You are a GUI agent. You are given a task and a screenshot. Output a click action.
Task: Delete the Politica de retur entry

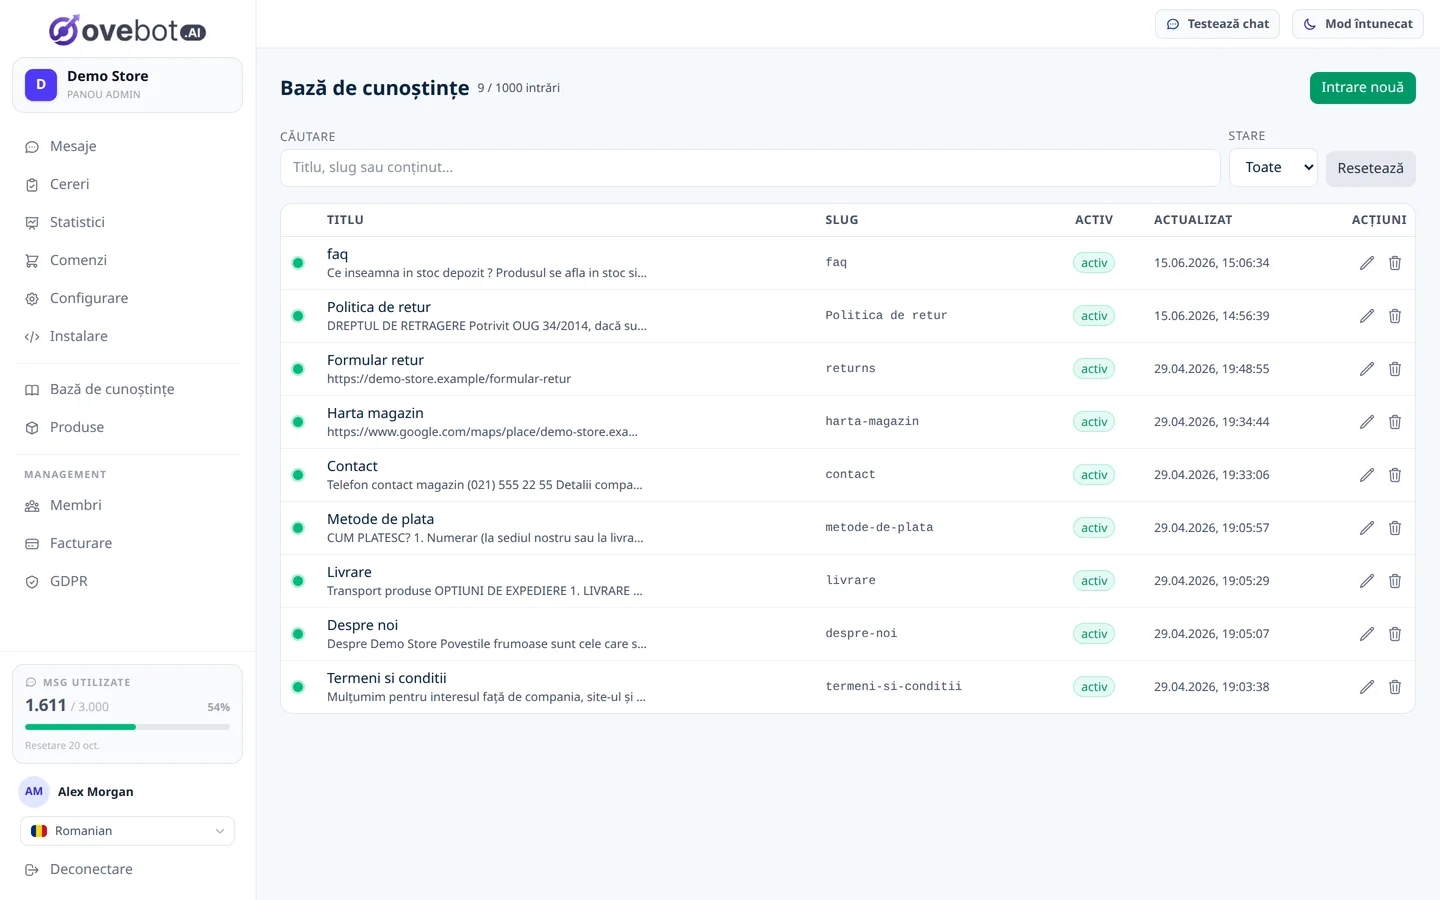pos(1395,316)
